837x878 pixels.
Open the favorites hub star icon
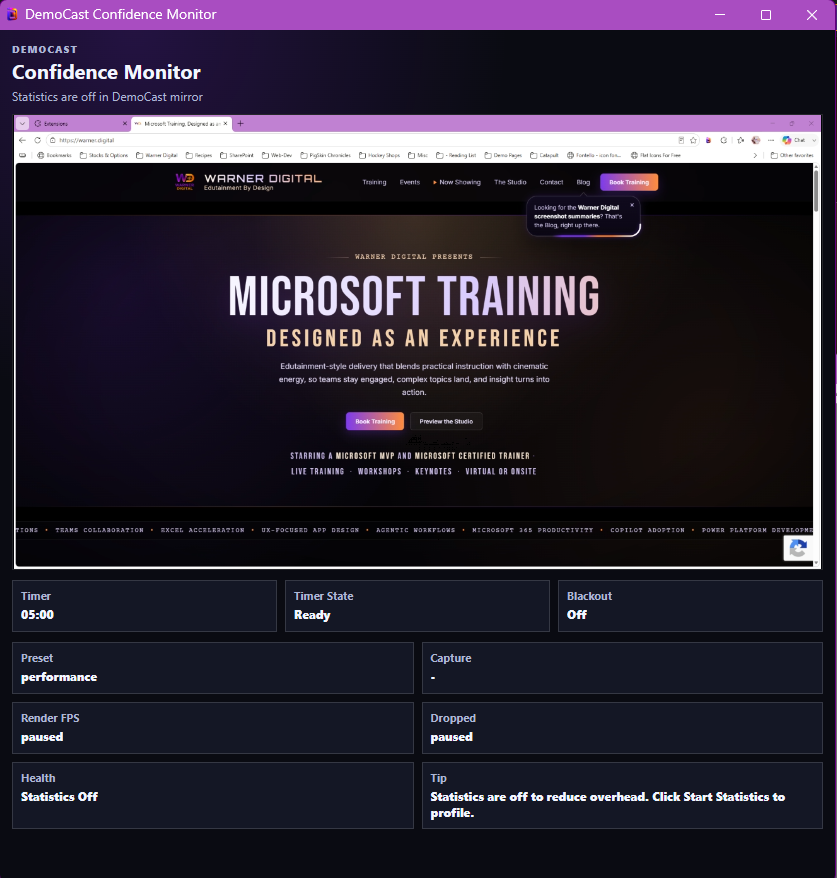click(740, 140)
